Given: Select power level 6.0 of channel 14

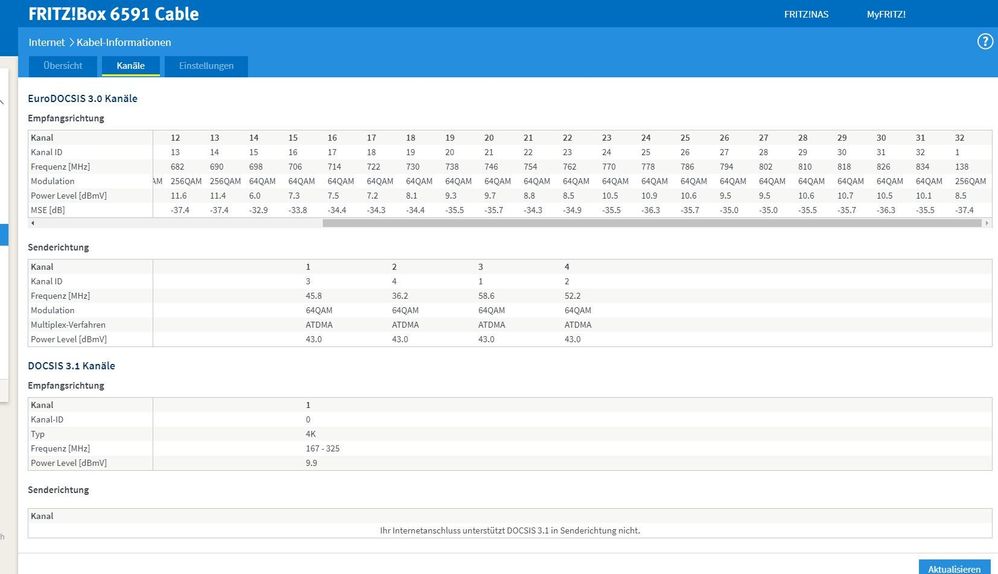Looking at the screenshot, I should [x=255, y=195].
